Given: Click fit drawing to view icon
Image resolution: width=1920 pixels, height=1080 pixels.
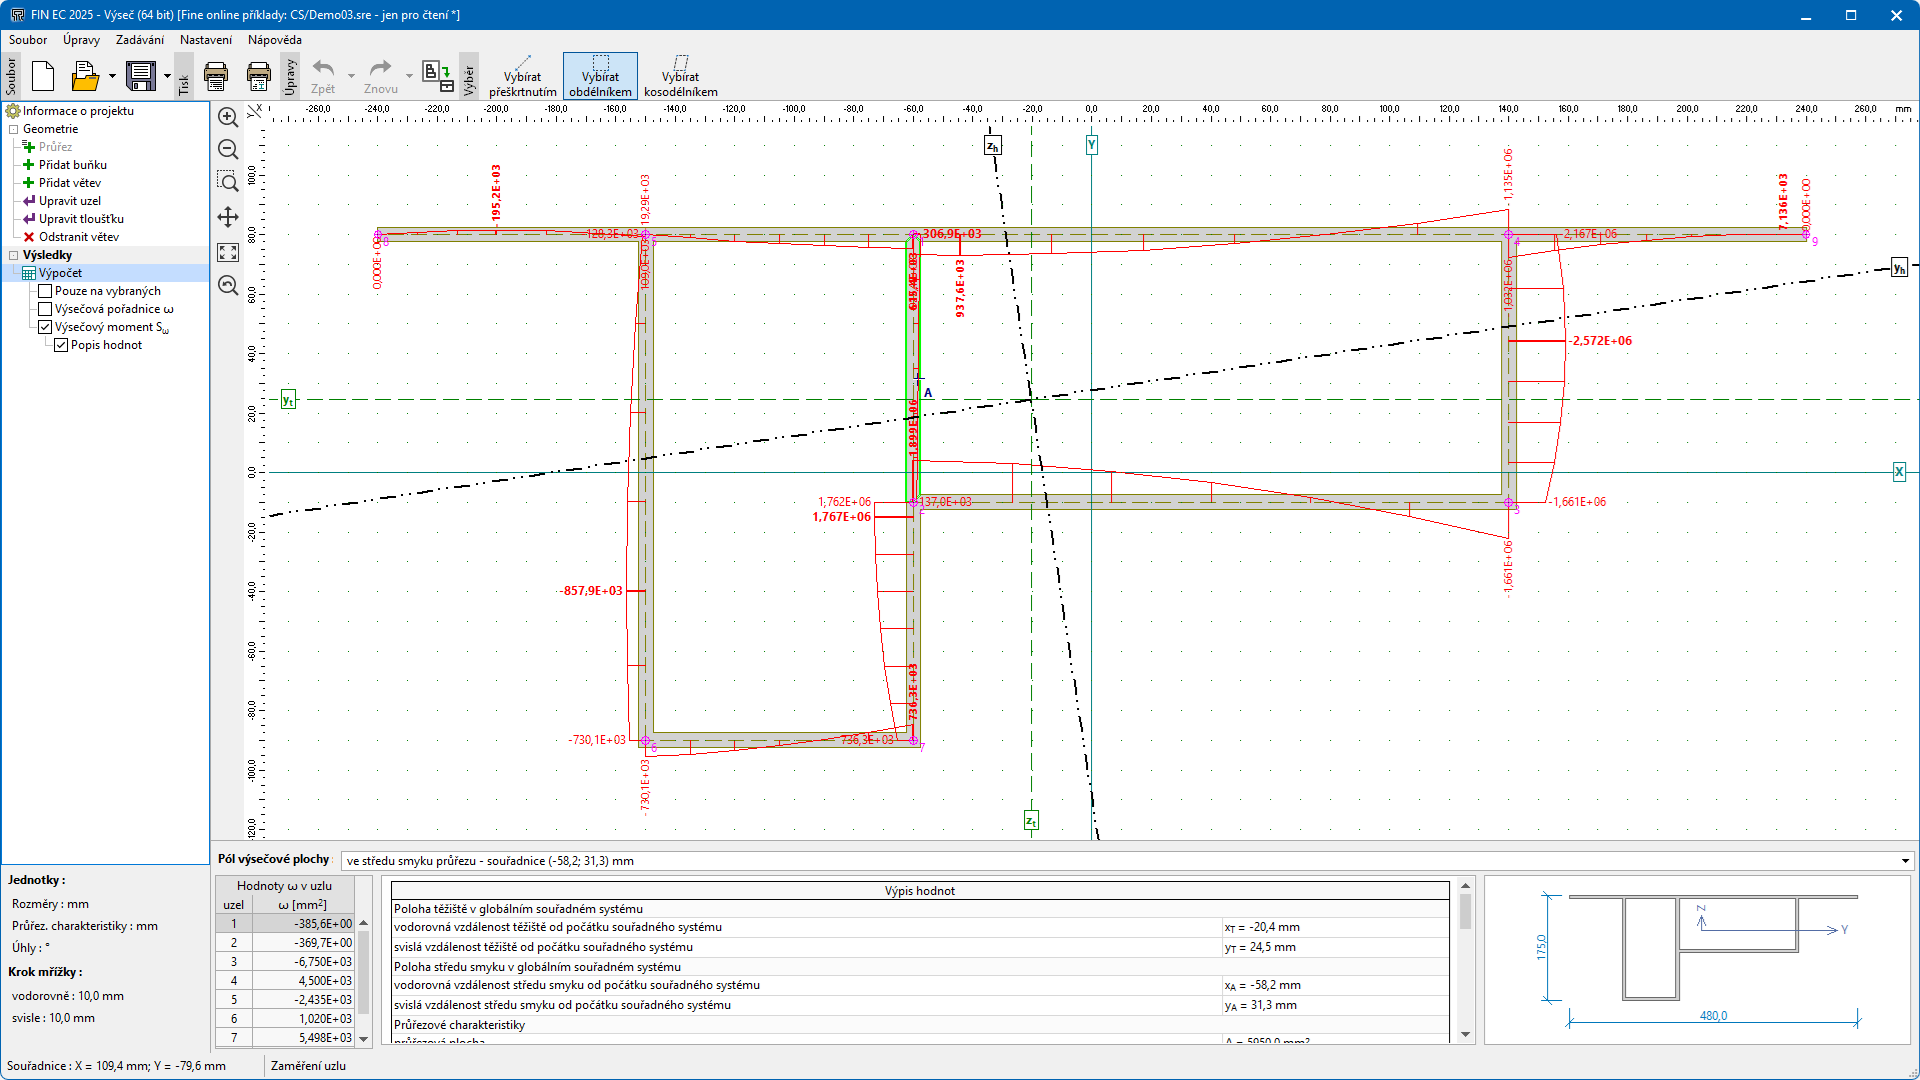Looking at the screenshot, I should click(228, 253).
